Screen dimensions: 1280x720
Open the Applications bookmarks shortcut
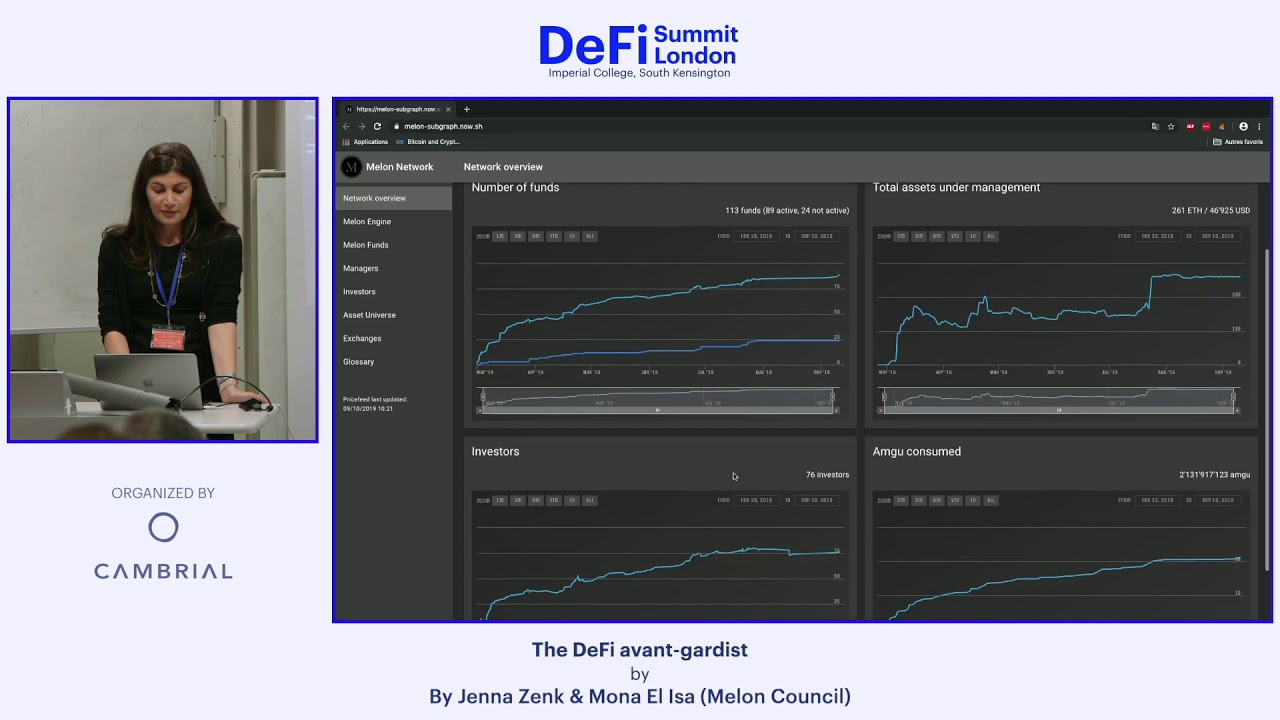click(365, 142)
